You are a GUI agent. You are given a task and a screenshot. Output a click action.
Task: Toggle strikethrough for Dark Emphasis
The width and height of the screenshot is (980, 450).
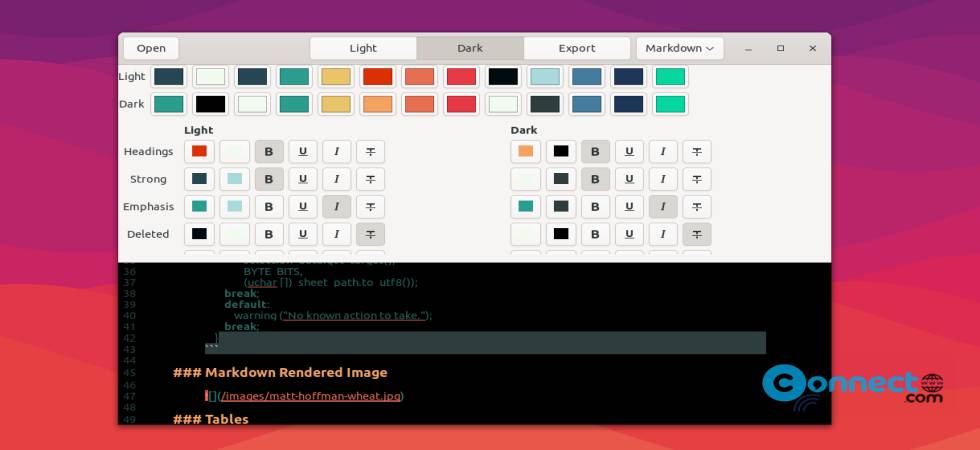point(696,206)
